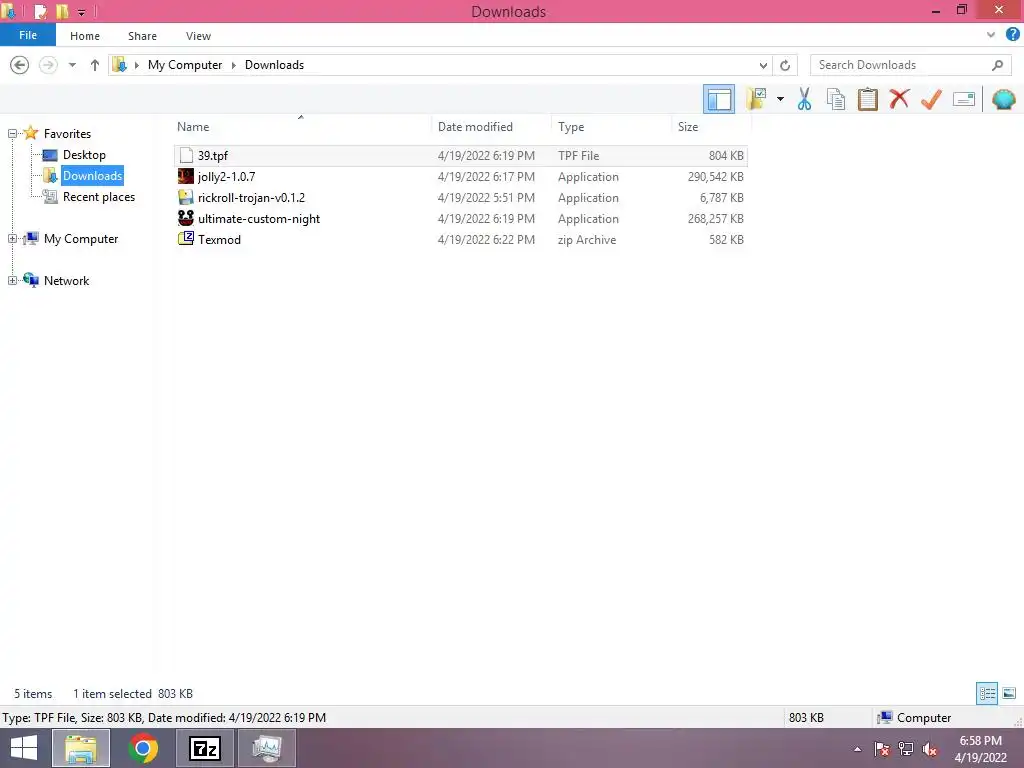The width and height of the screenshot is (1024, 768).
Task: Click the muted volume tray icon
Action: [930, 749]
